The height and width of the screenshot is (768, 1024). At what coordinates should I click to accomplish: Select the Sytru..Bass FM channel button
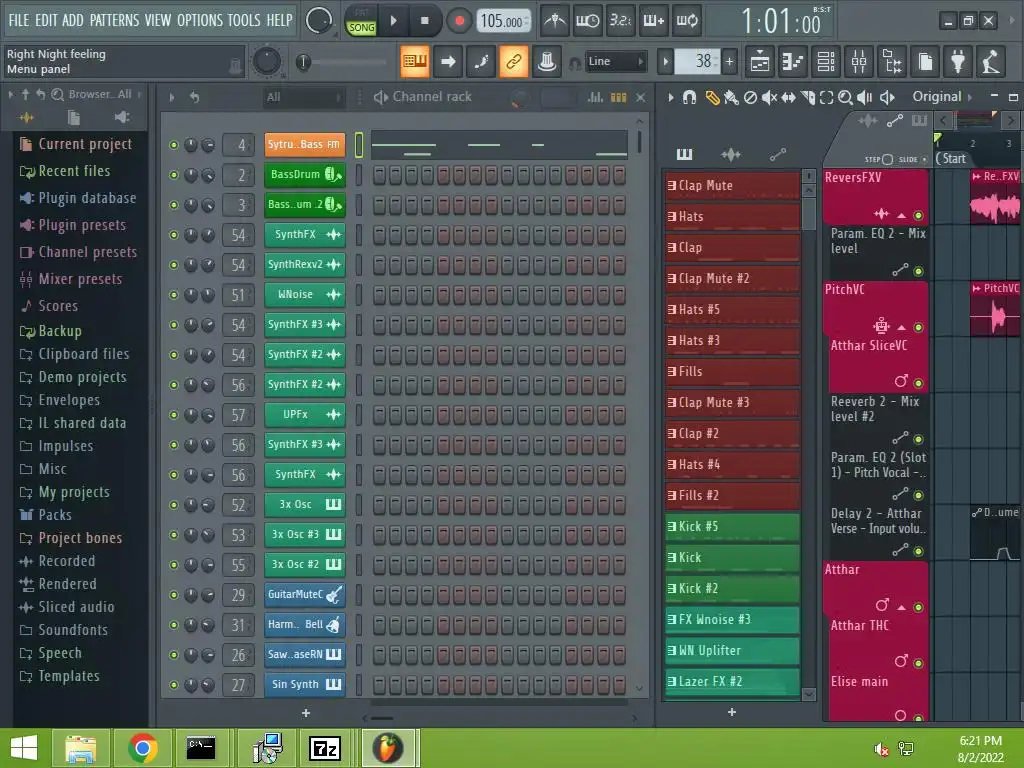point(305,145)
